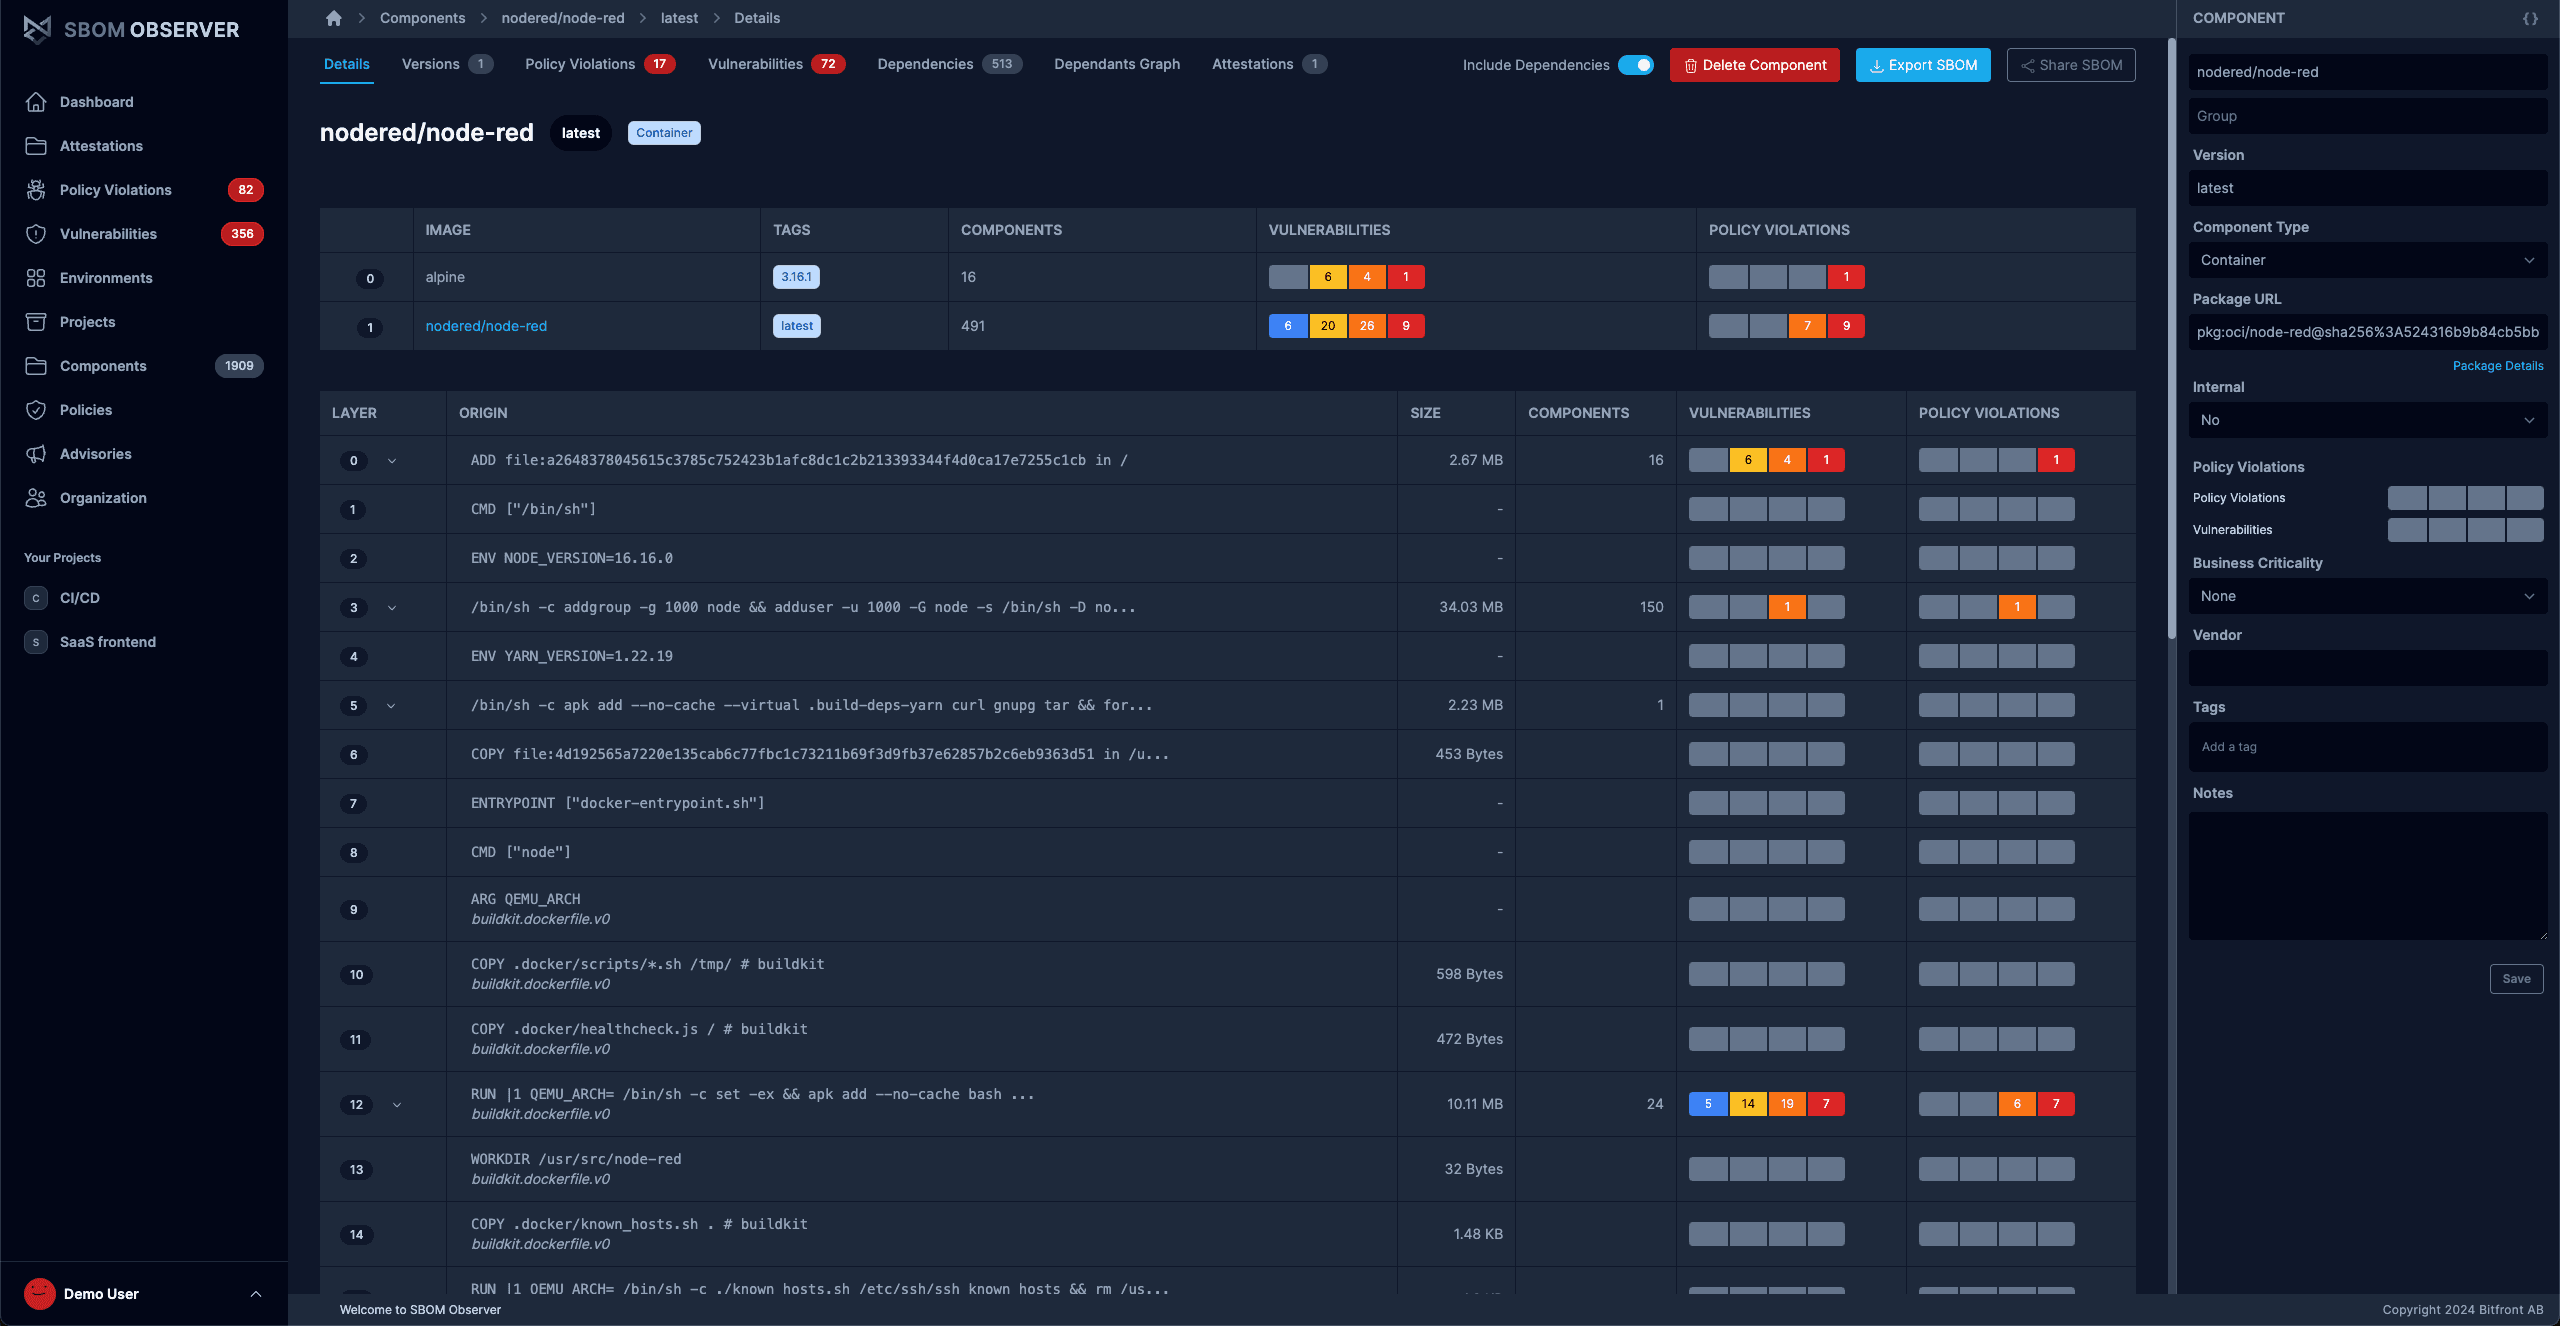
Task: Click the nodered/node-red image link
Action: [485, 325]
